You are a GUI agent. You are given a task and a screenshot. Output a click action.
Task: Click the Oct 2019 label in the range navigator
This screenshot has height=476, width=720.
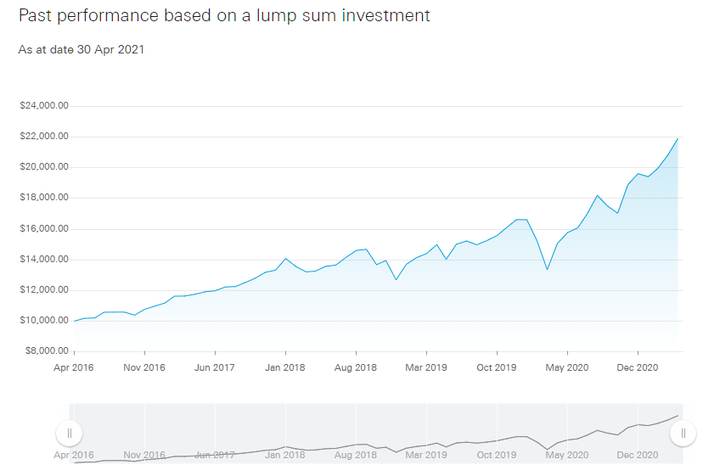[x=496, y=455]
